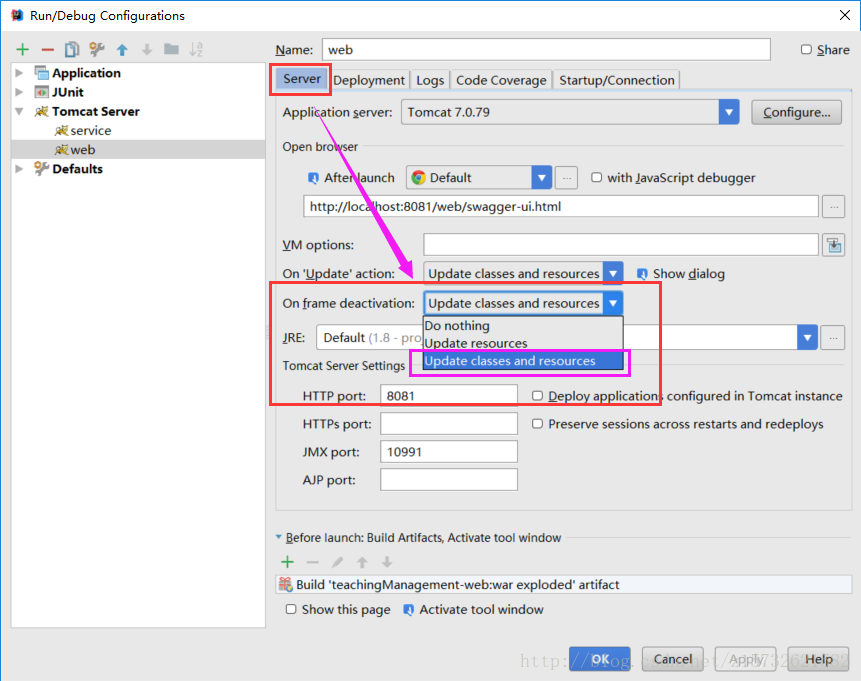Move before-launch task up
Viewport: 861px width, 681px height.
pos(362,562)
